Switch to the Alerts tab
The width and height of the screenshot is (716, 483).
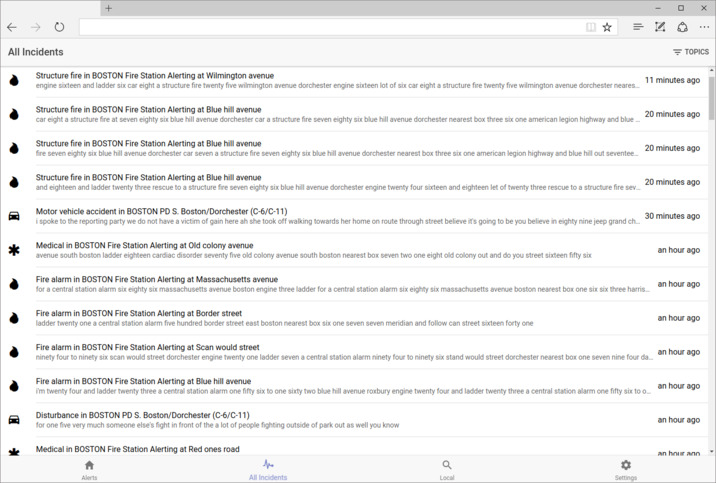tap(89, 470)
